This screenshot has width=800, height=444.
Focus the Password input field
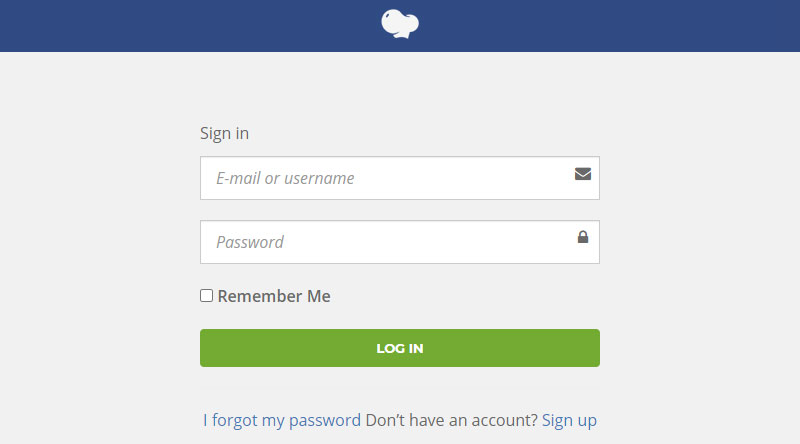pyautogui.click(x=400, y=242)
